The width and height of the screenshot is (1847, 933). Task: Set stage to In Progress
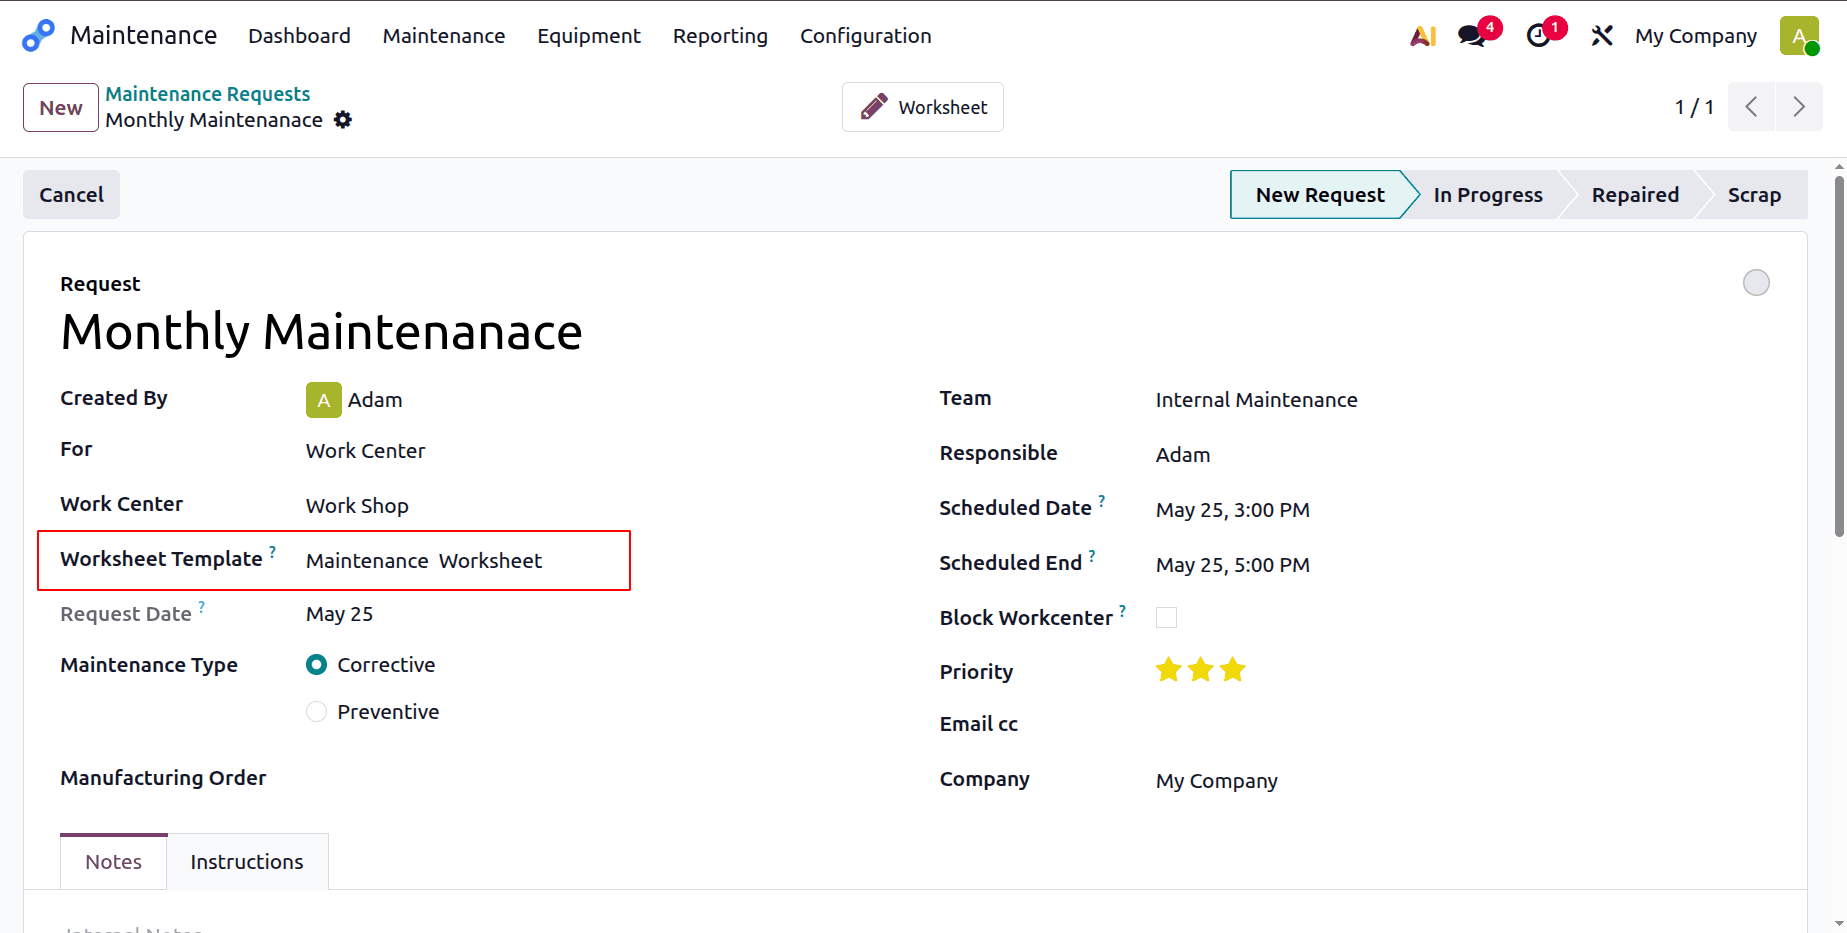(1488, 195)
